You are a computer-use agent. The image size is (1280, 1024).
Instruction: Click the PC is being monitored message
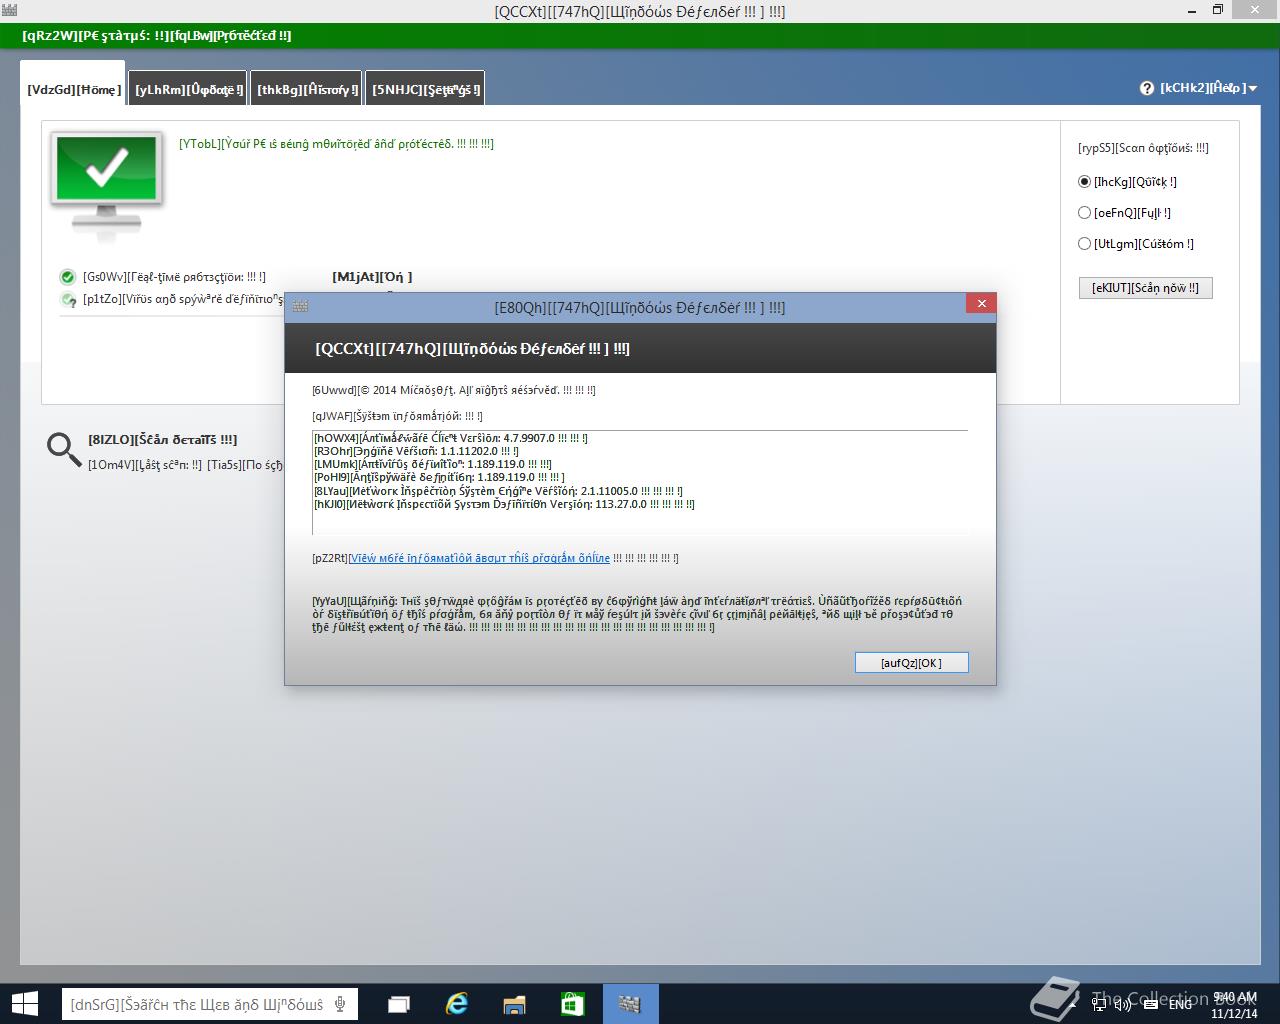(x=337, y=144)
